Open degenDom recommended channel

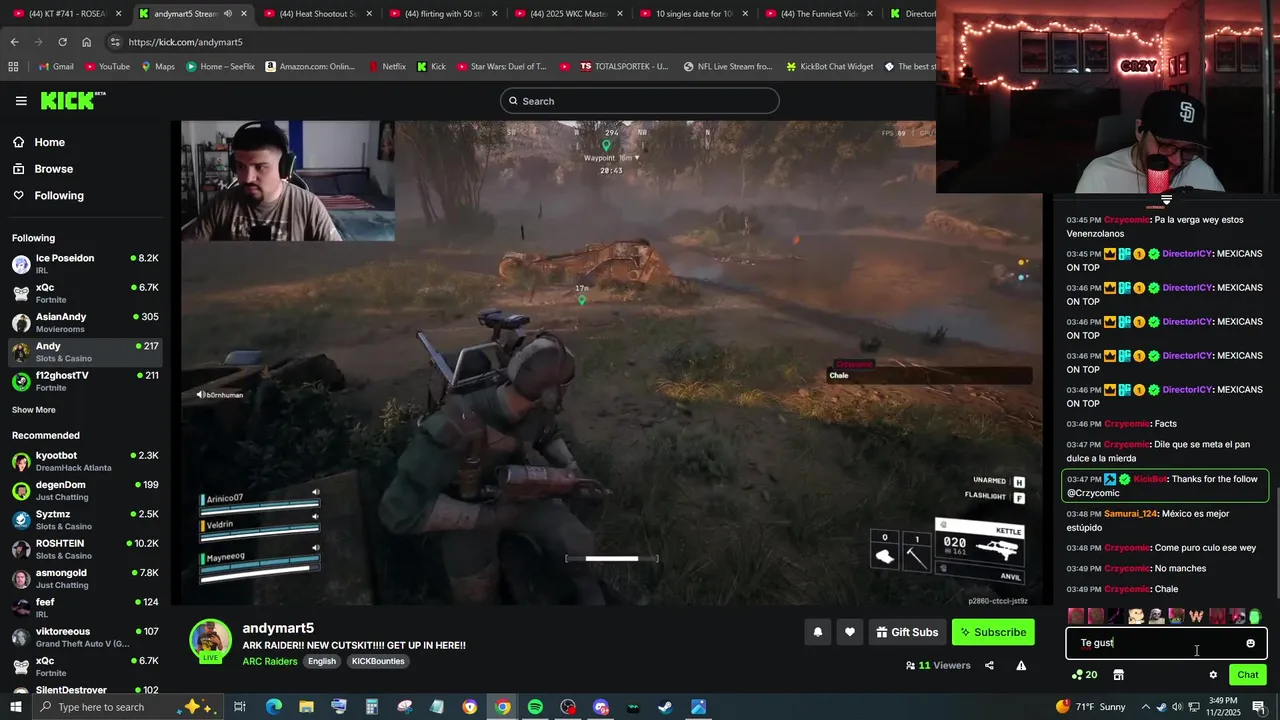coord(86,490)
